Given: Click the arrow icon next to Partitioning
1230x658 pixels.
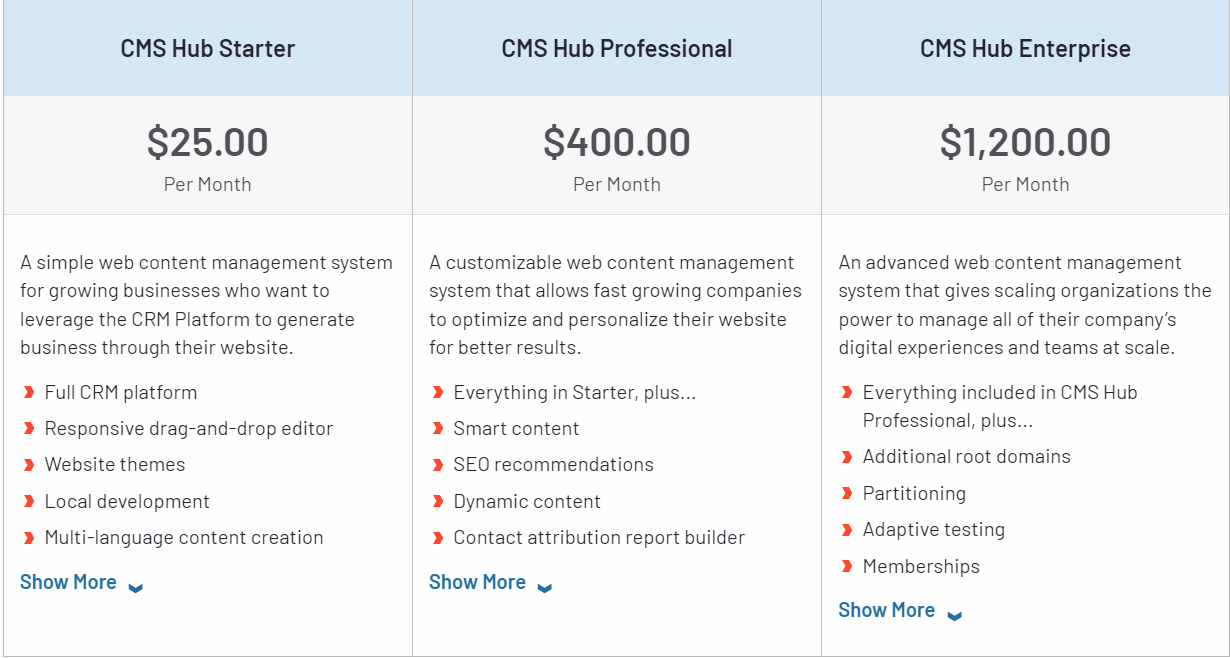Looking at the screenshot, I should [x=849, y=492].
